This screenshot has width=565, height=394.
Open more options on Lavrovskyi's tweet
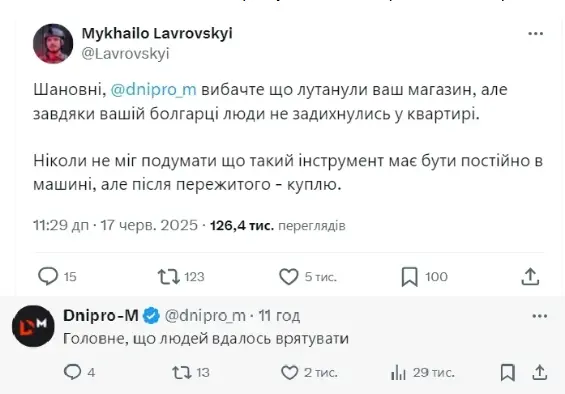click(x=535, y=34)
